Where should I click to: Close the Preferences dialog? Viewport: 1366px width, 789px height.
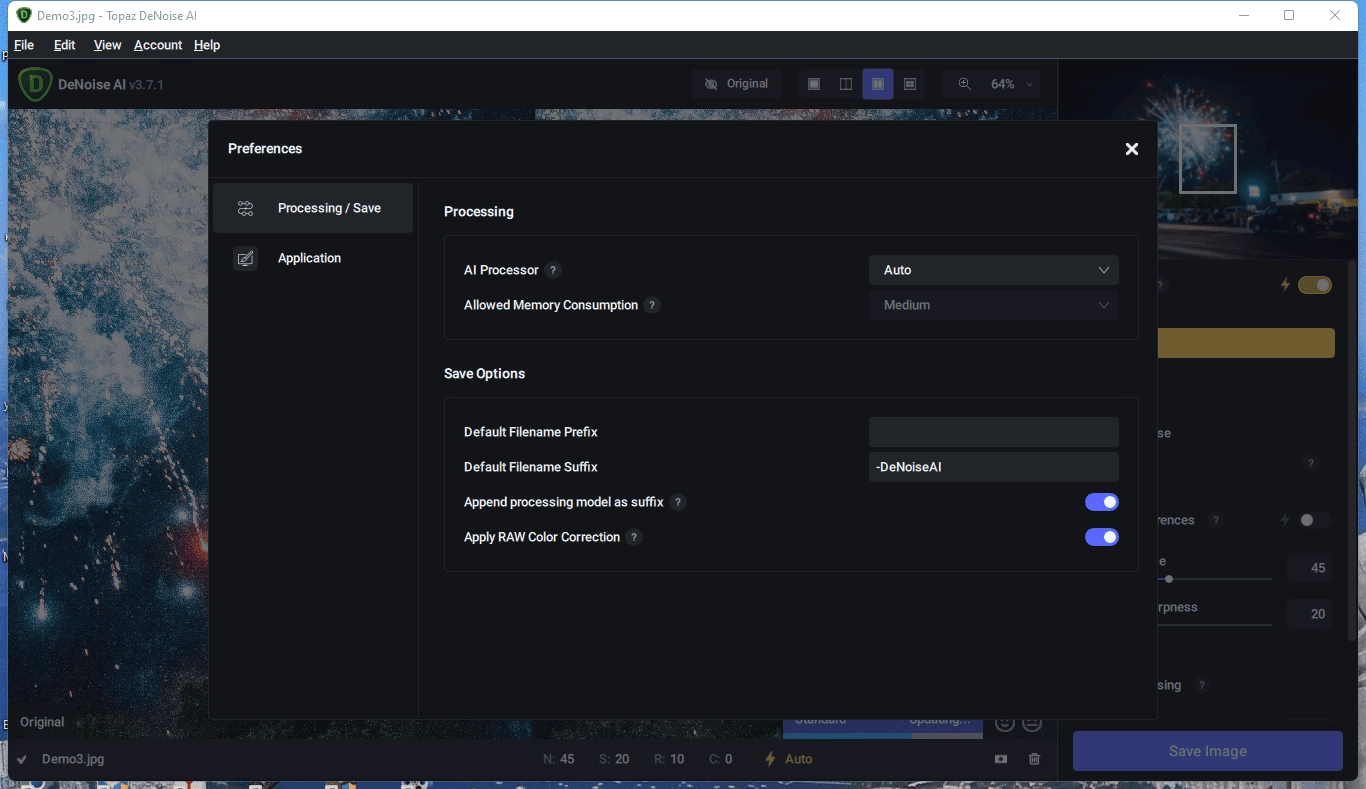pos(1132,149)
